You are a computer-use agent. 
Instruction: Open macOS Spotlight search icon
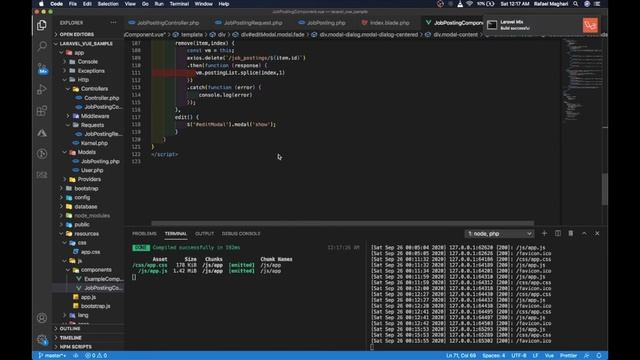pyautogui.click(x=576, y=4)
